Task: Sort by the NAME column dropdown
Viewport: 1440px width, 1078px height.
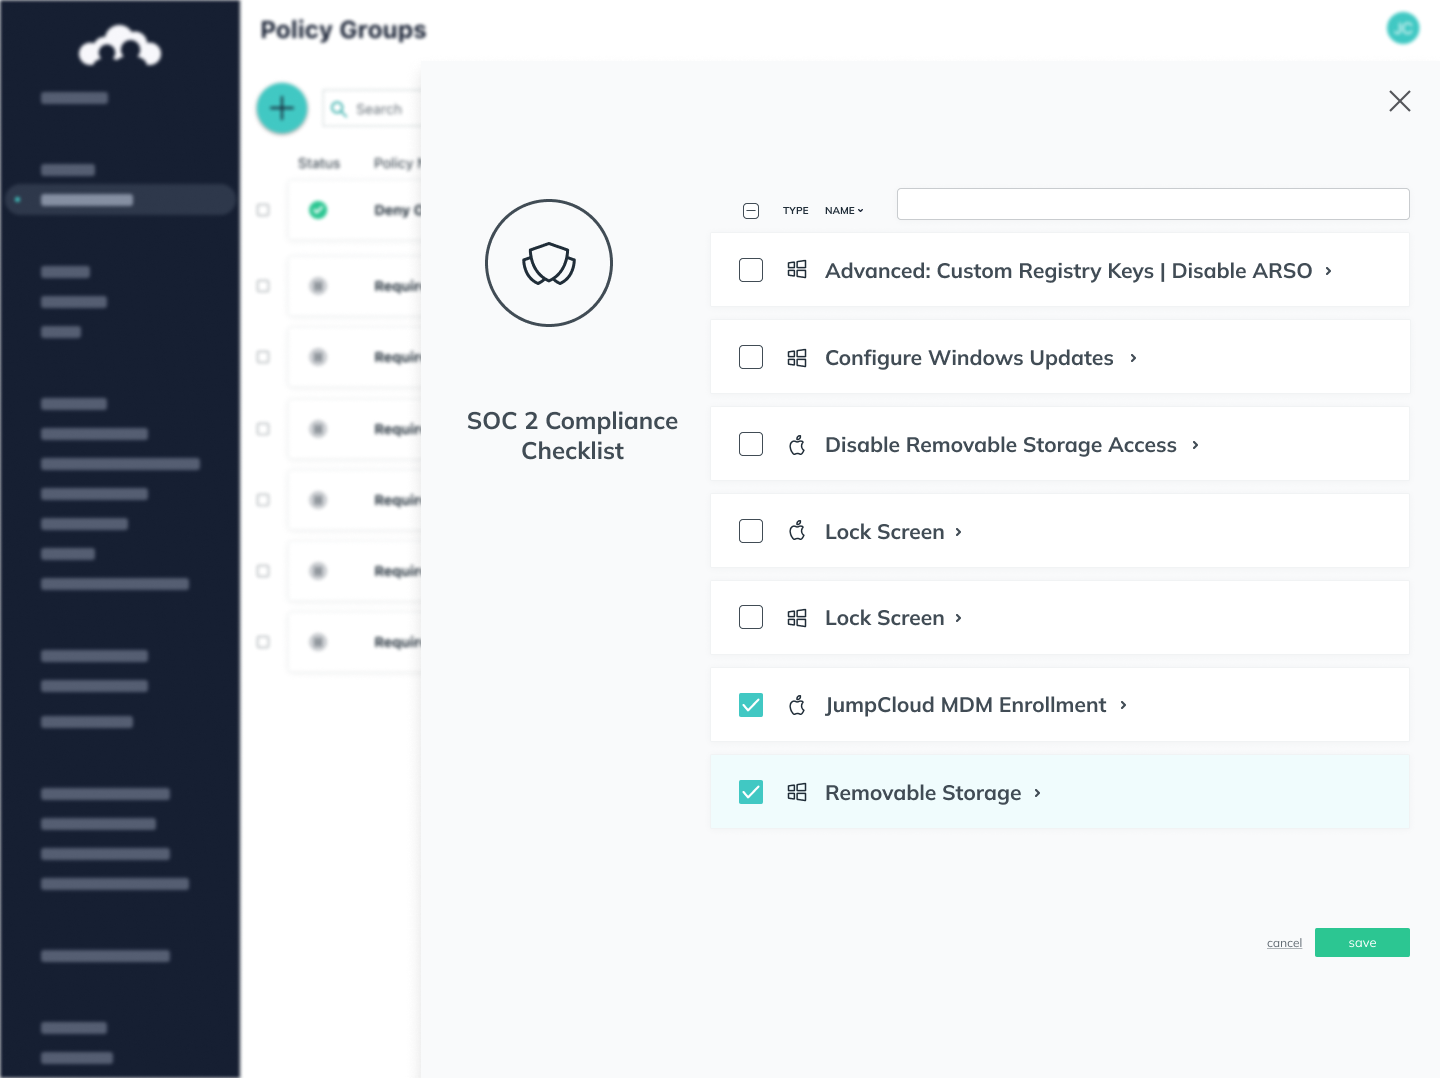Action: click(843, 211)
